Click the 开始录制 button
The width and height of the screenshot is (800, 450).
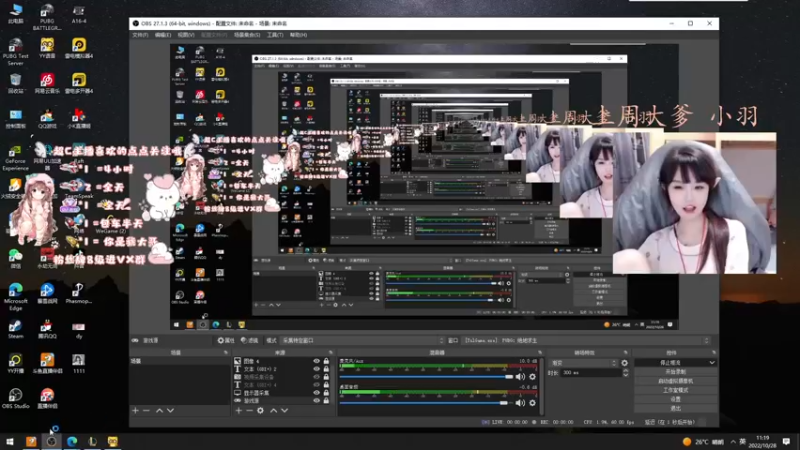[x=676, y=372]
